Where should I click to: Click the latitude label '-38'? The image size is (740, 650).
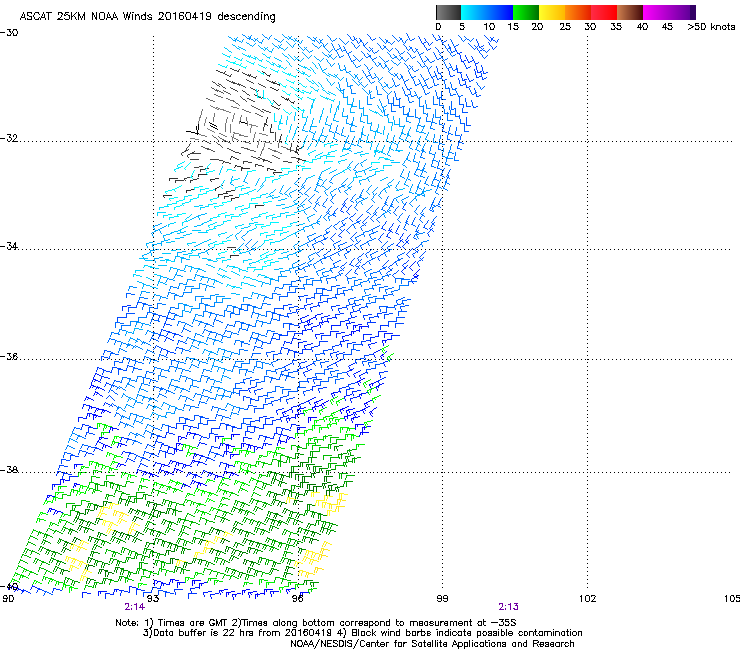[9, 470]
